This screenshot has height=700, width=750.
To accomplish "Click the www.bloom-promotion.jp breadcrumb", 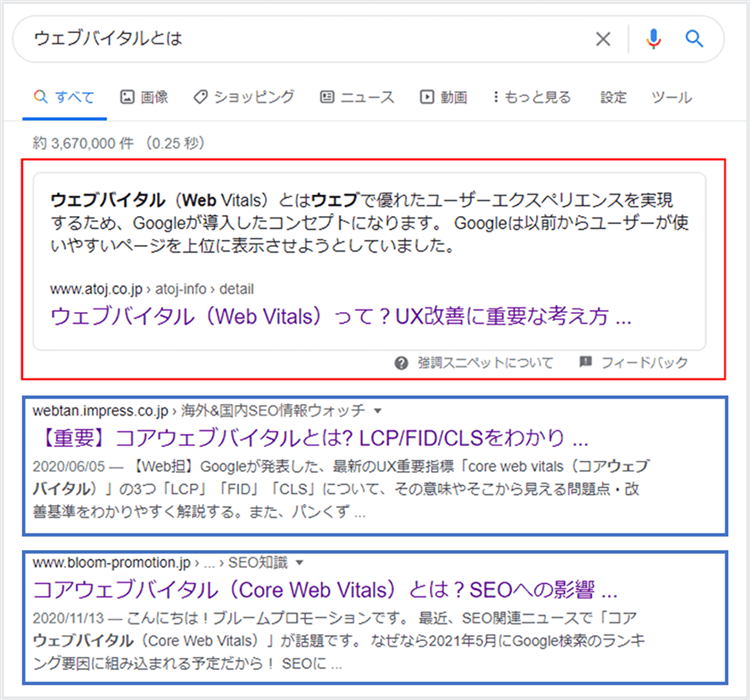I will click(x=160, y=562).
